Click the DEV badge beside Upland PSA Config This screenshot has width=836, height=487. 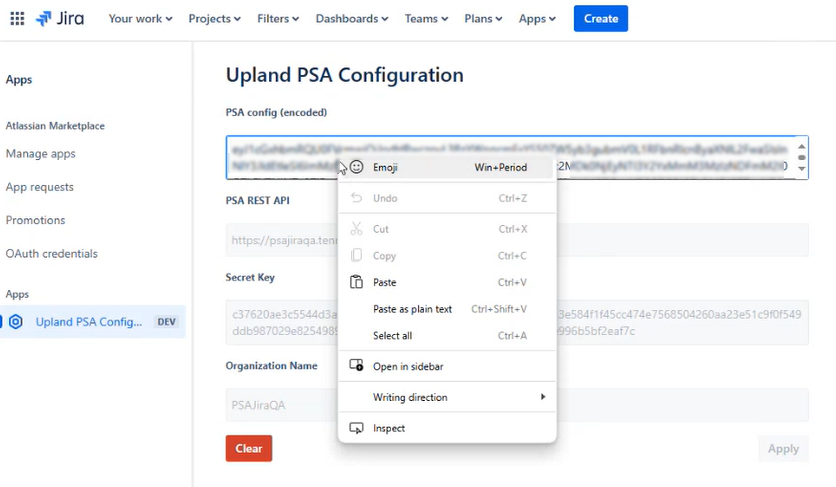click(166, 322)
